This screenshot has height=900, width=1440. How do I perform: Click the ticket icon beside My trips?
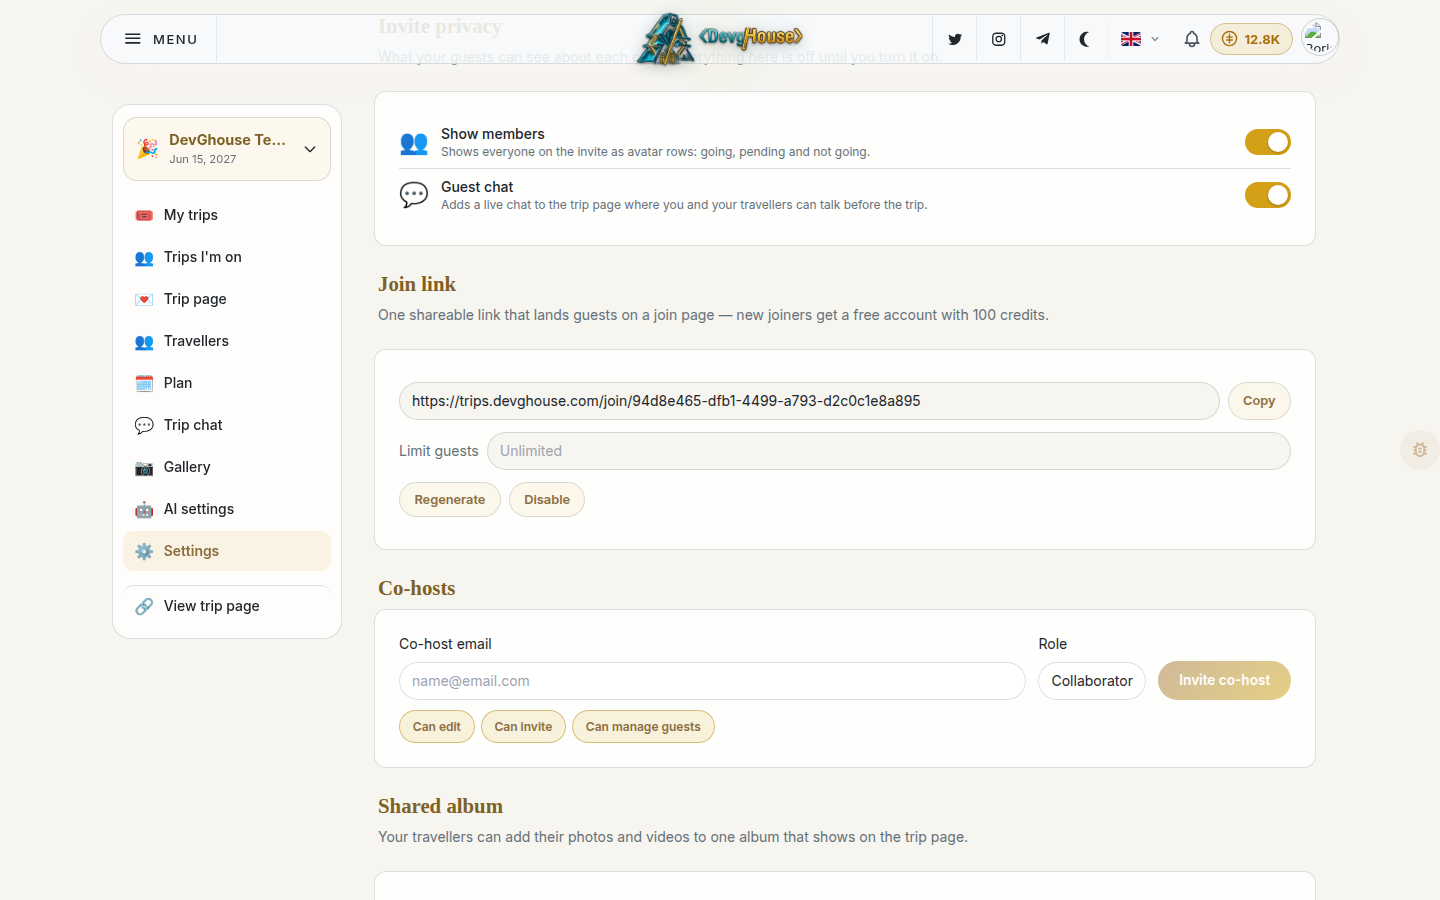point(144,215)
